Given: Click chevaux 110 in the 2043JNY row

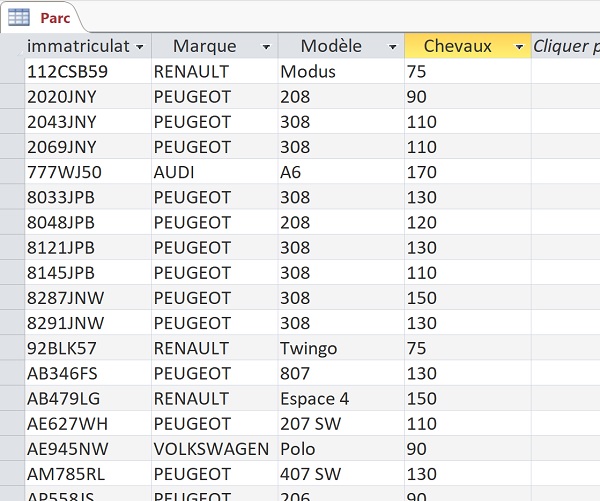Looking at the screenshot, I should pyautogui.click(x=468, y=122).
